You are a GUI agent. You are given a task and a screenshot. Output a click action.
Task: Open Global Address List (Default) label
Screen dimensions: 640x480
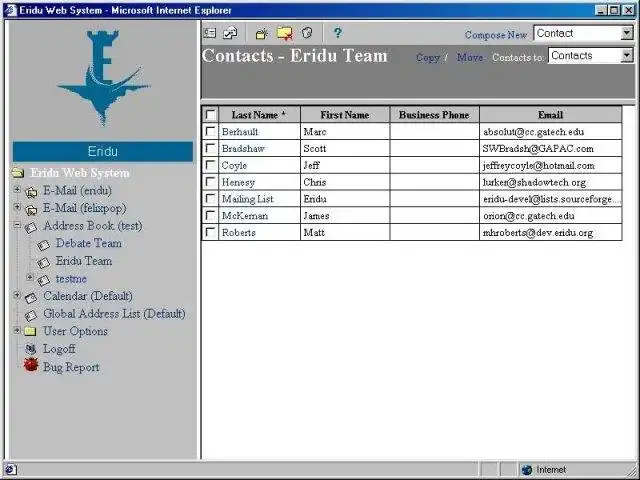(114, 313)
